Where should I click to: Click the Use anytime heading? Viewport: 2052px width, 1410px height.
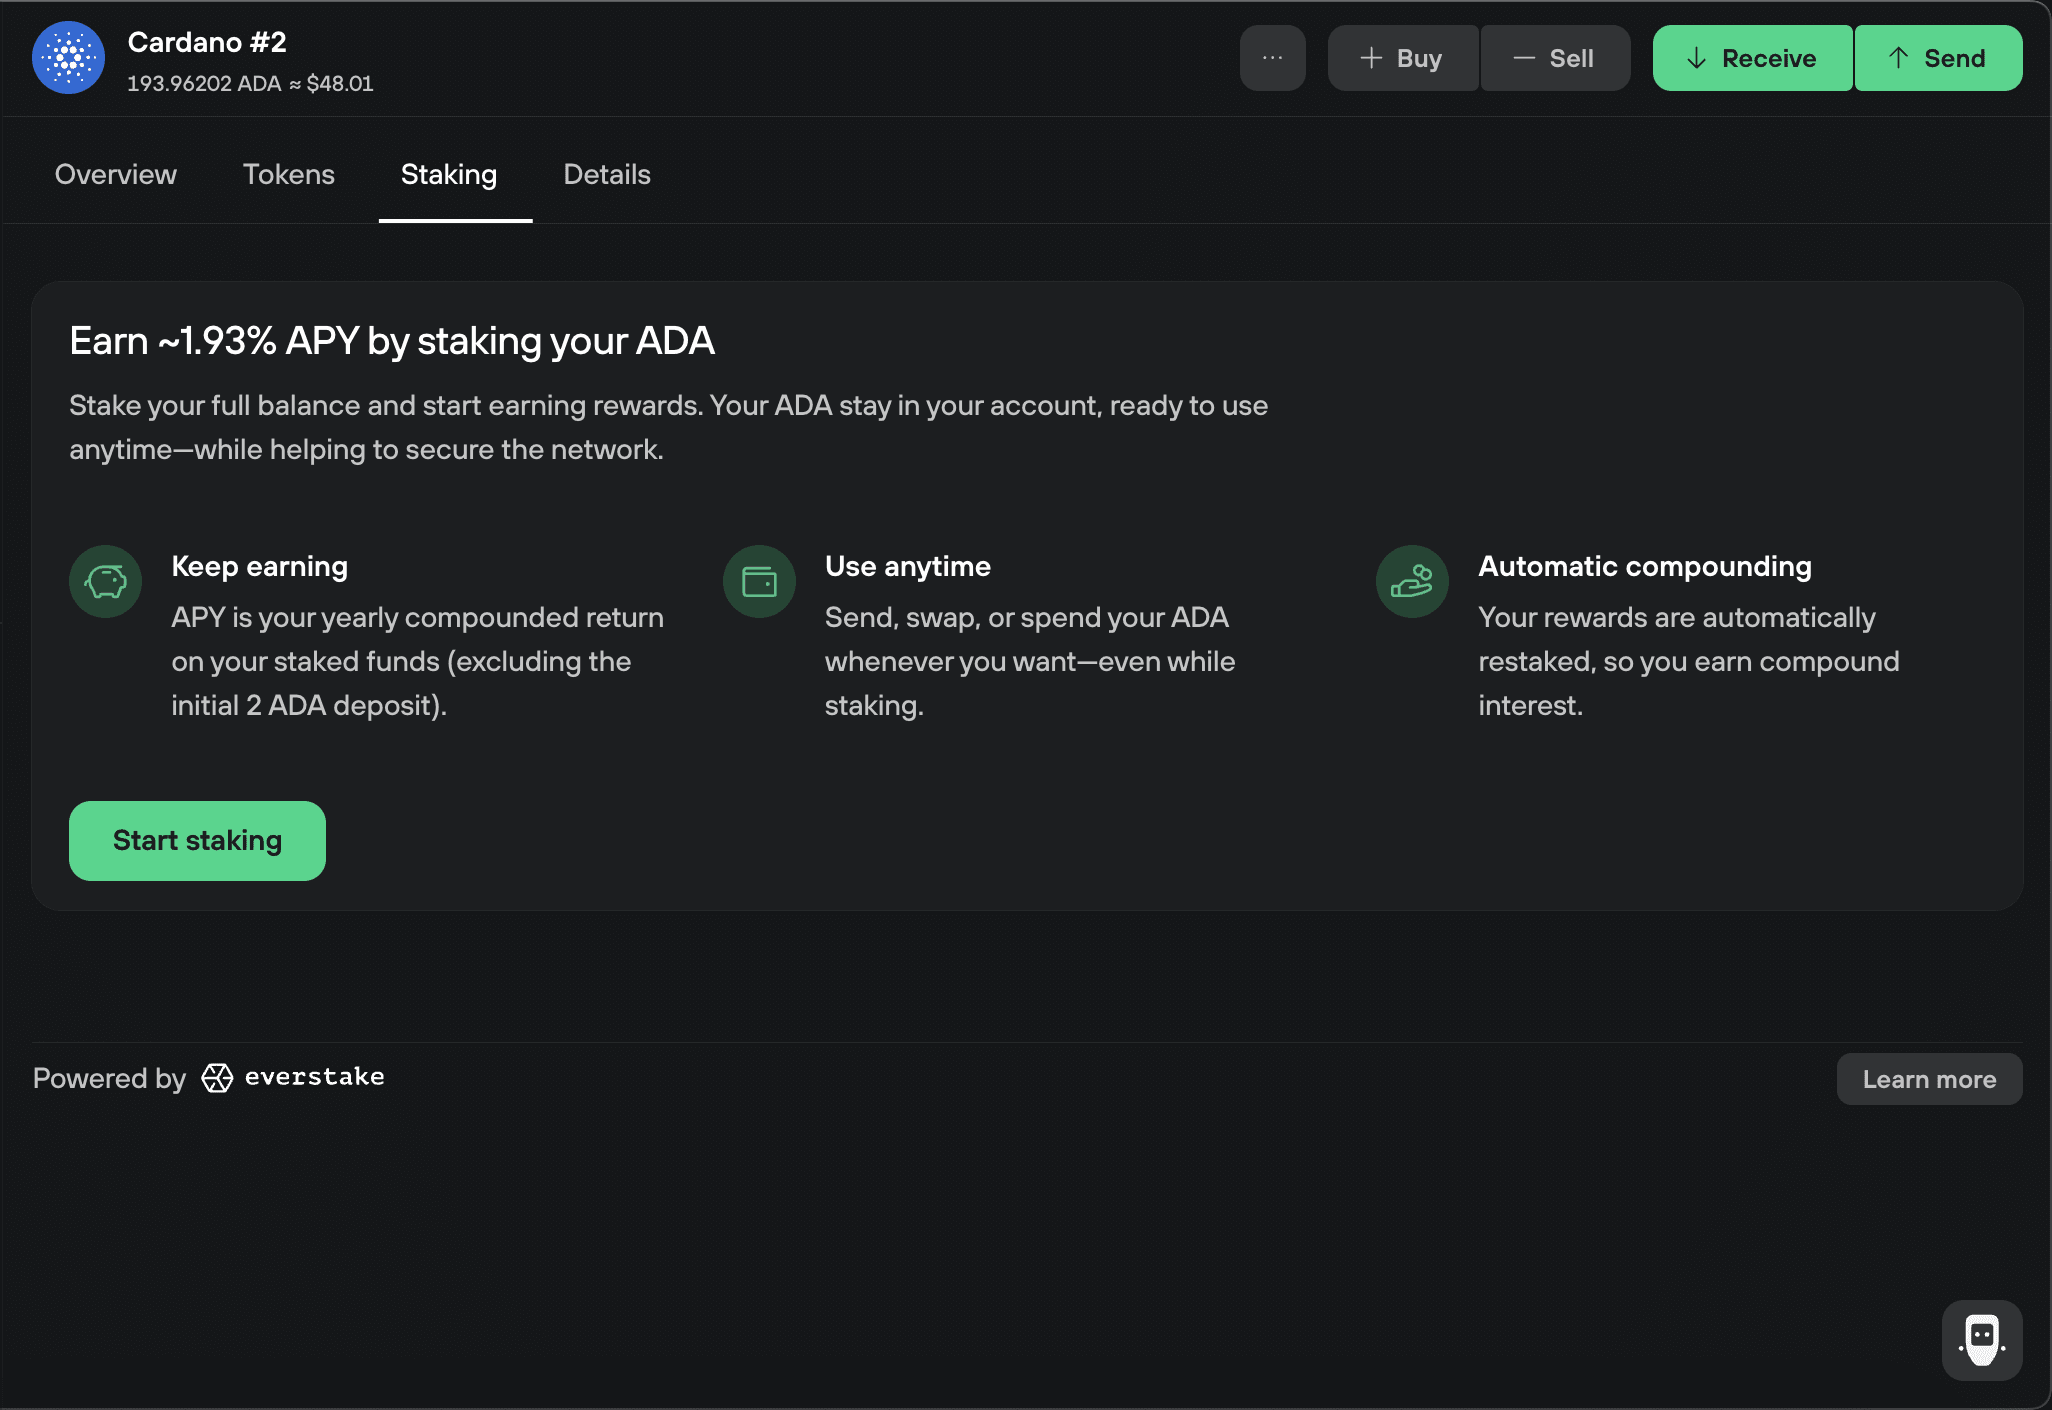point(908,566)
